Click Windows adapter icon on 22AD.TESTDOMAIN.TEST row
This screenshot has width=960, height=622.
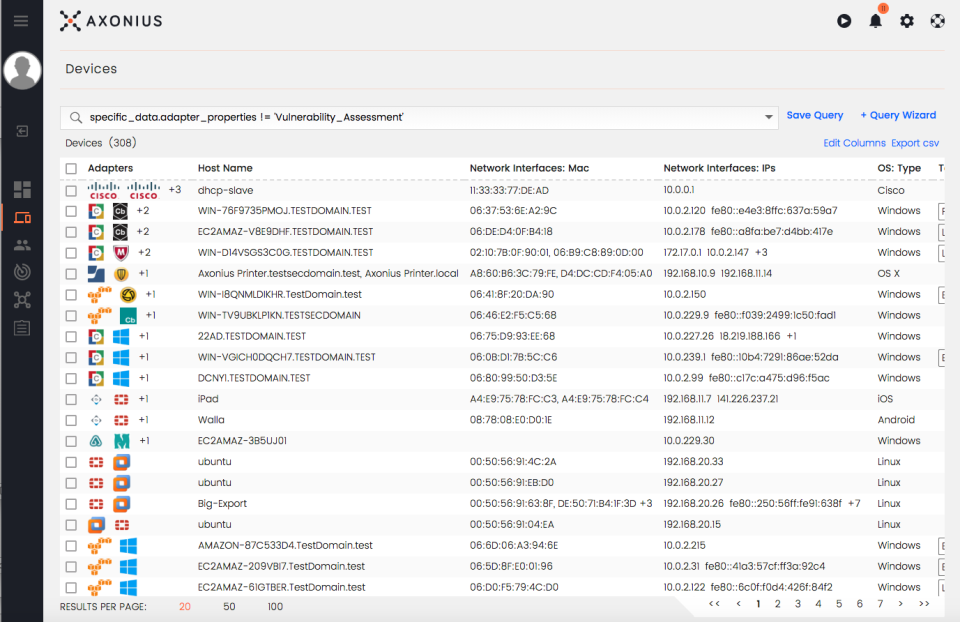[121, 337]
